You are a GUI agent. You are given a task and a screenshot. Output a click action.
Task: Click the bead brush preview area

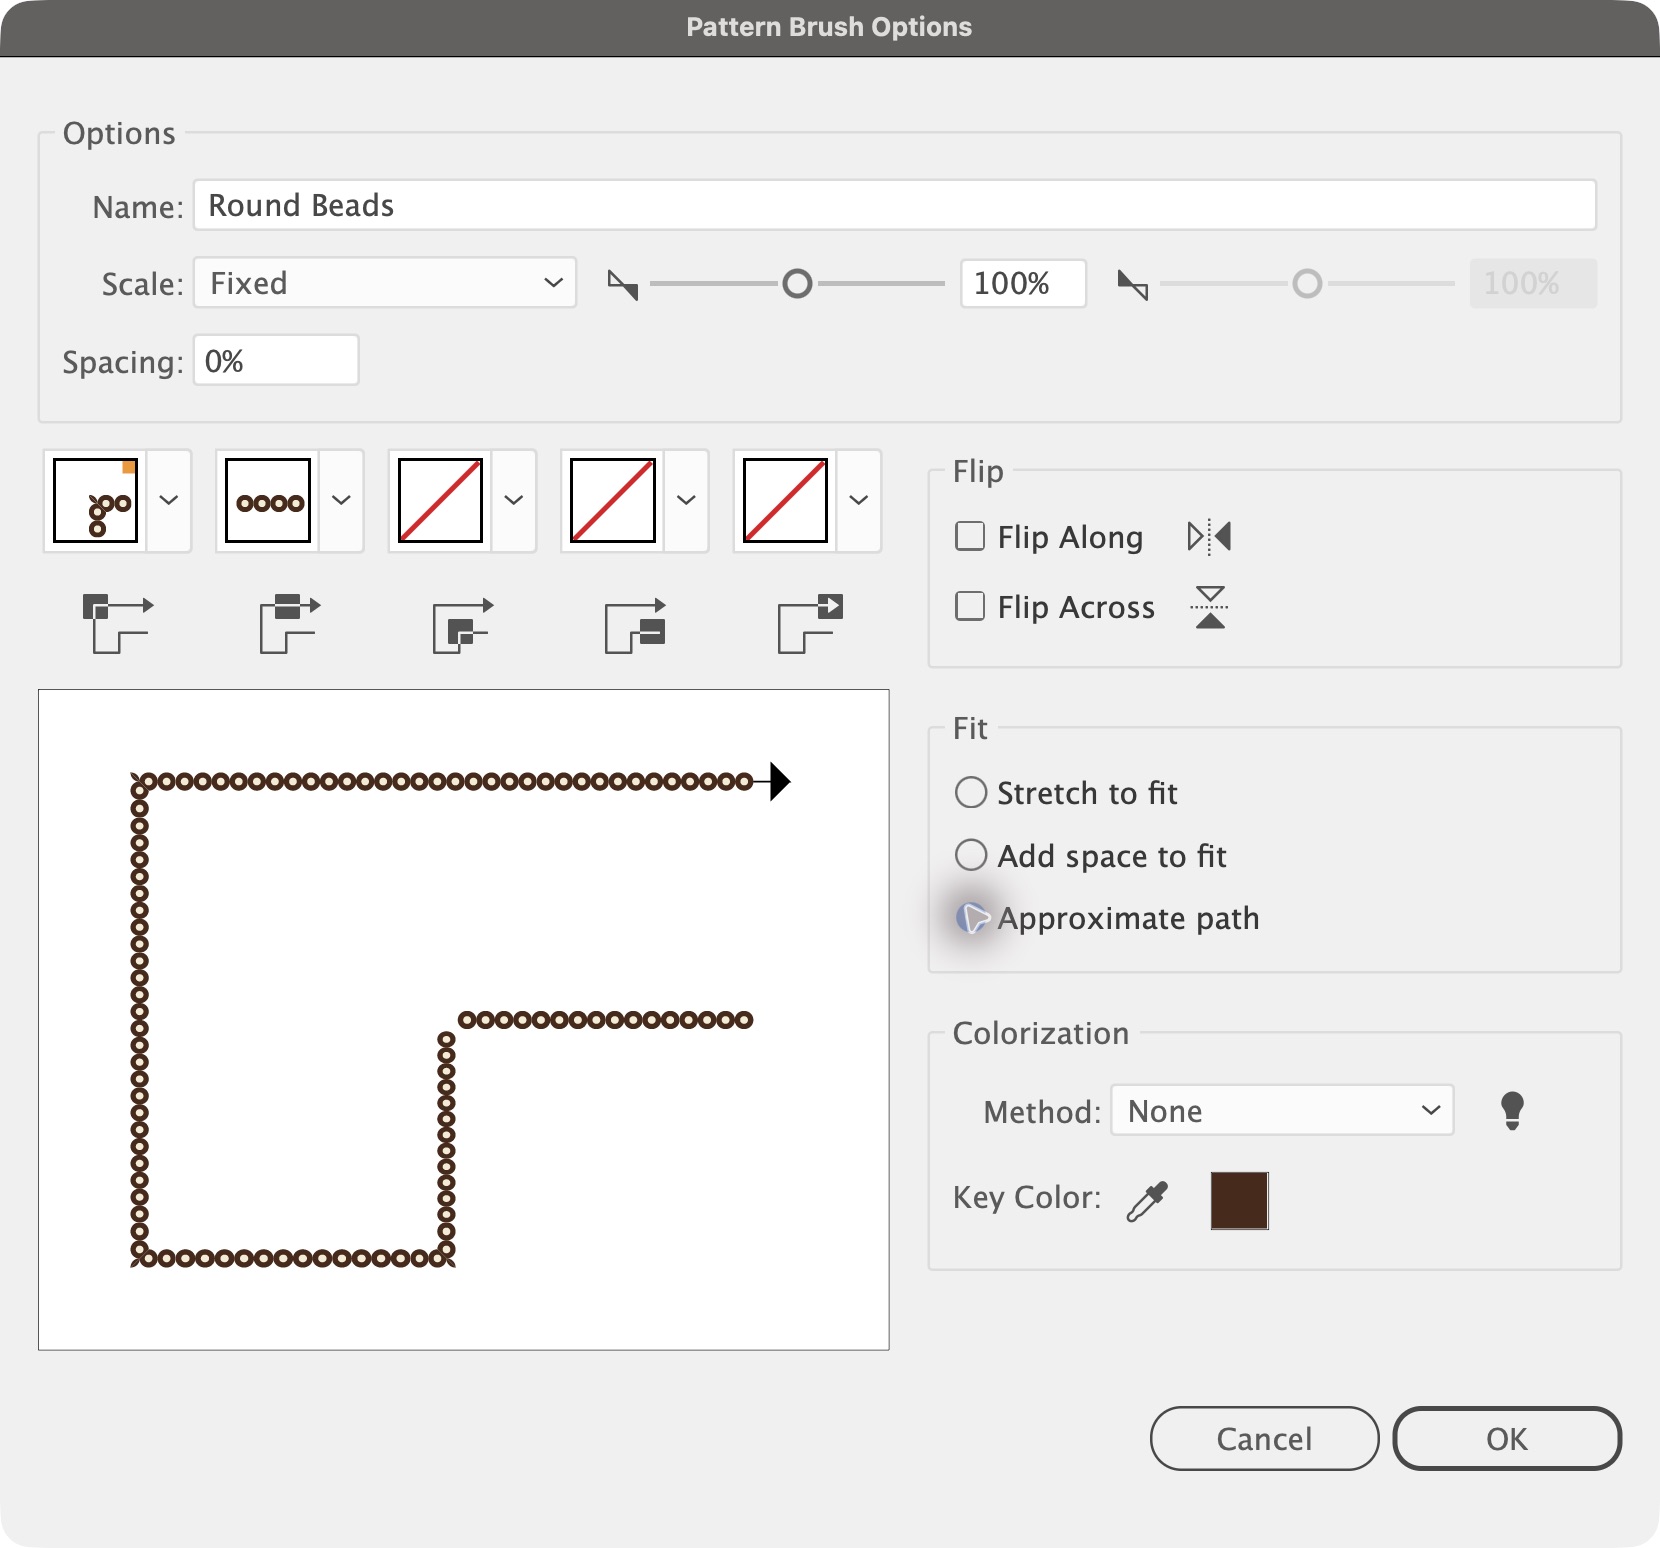464,1020
